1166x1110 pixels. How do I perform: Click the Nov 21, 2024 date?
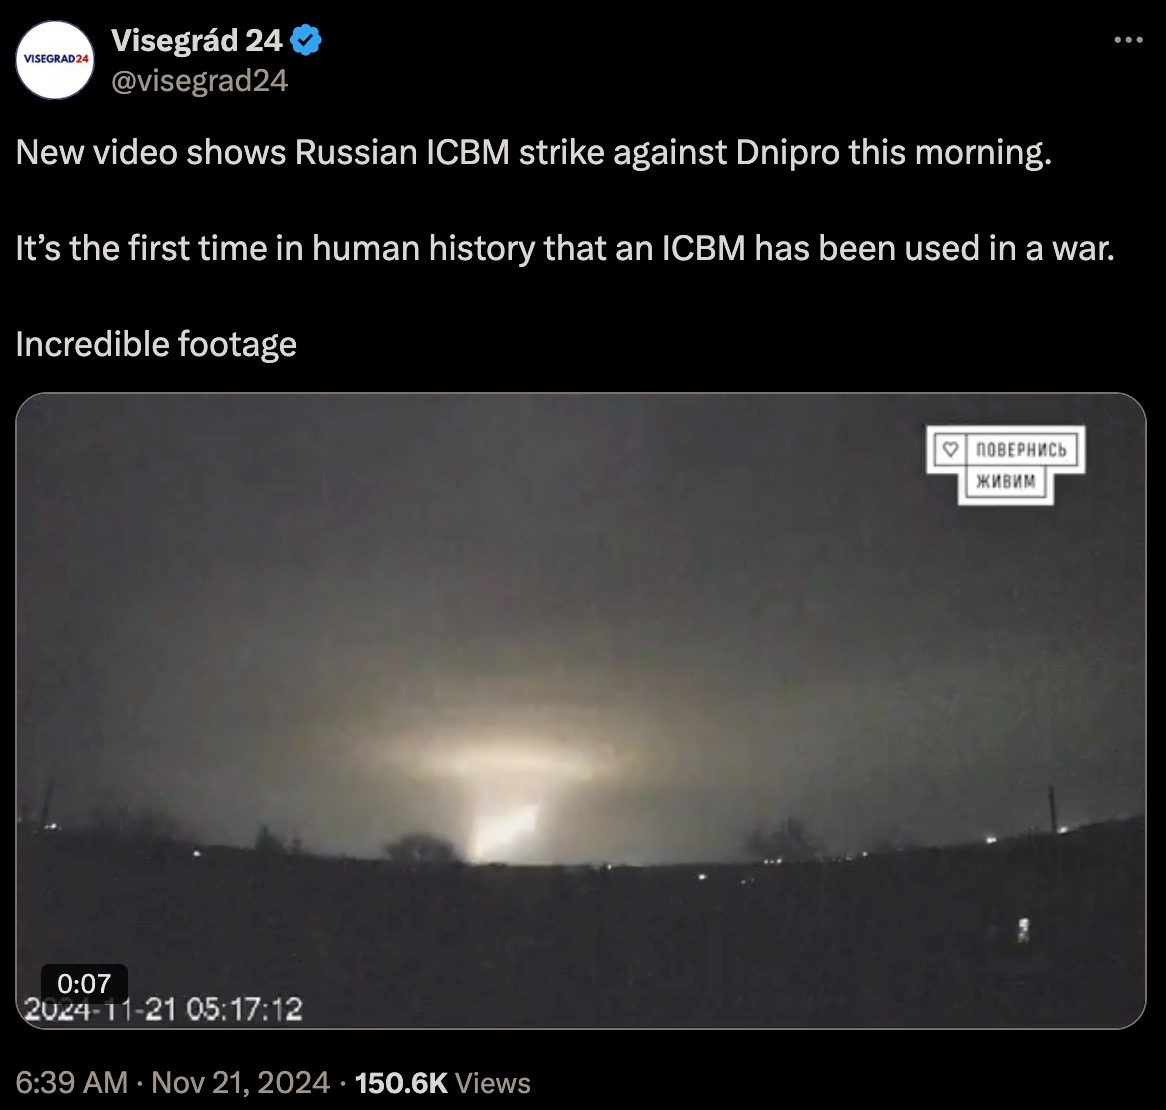point(240,1082)
